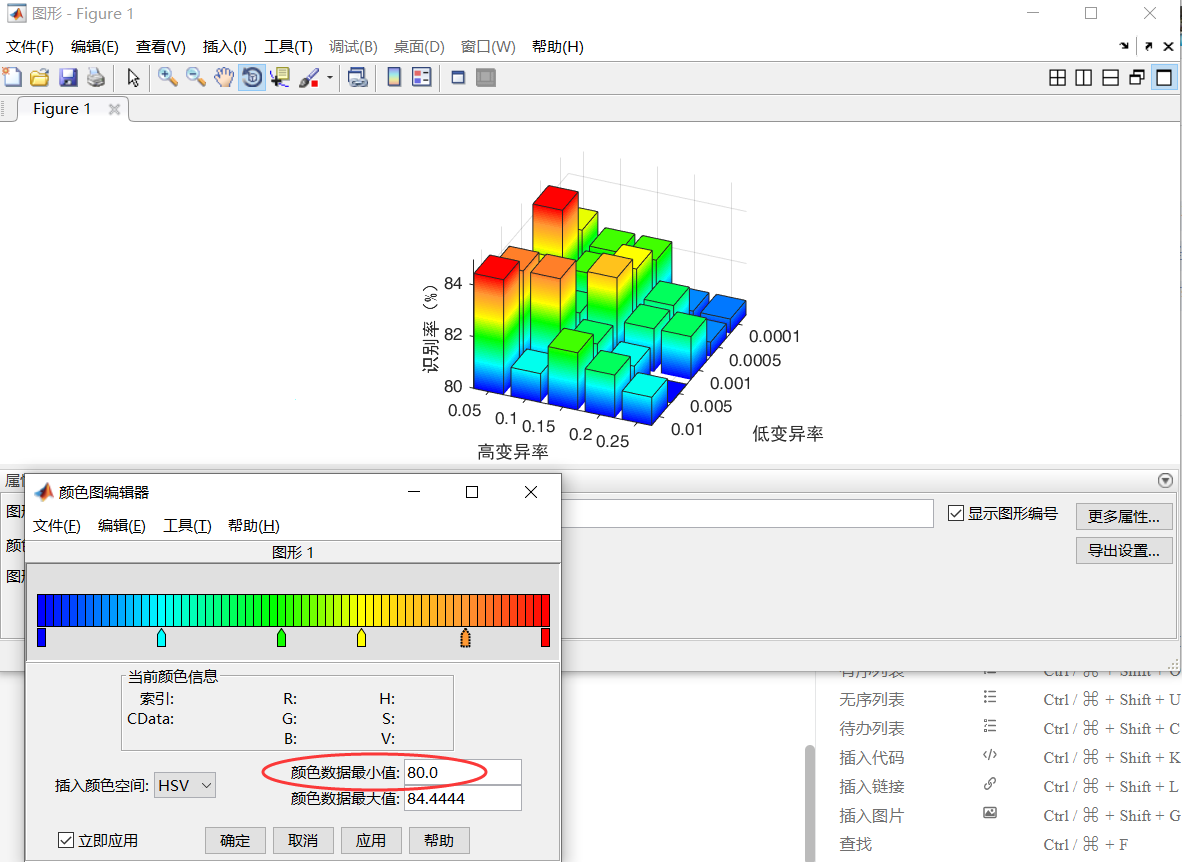Open the Brush color dropdown arrow

pyautogui.click(x=329, y=78)
